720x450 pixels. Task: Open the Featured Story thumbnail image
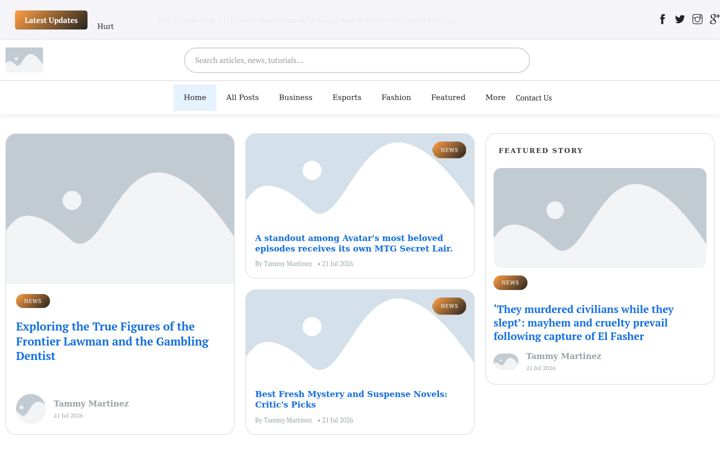600,218
